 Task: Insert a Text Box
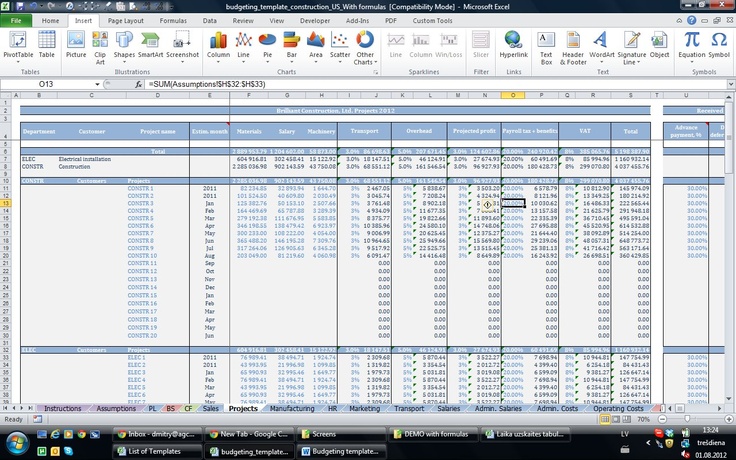546,45
